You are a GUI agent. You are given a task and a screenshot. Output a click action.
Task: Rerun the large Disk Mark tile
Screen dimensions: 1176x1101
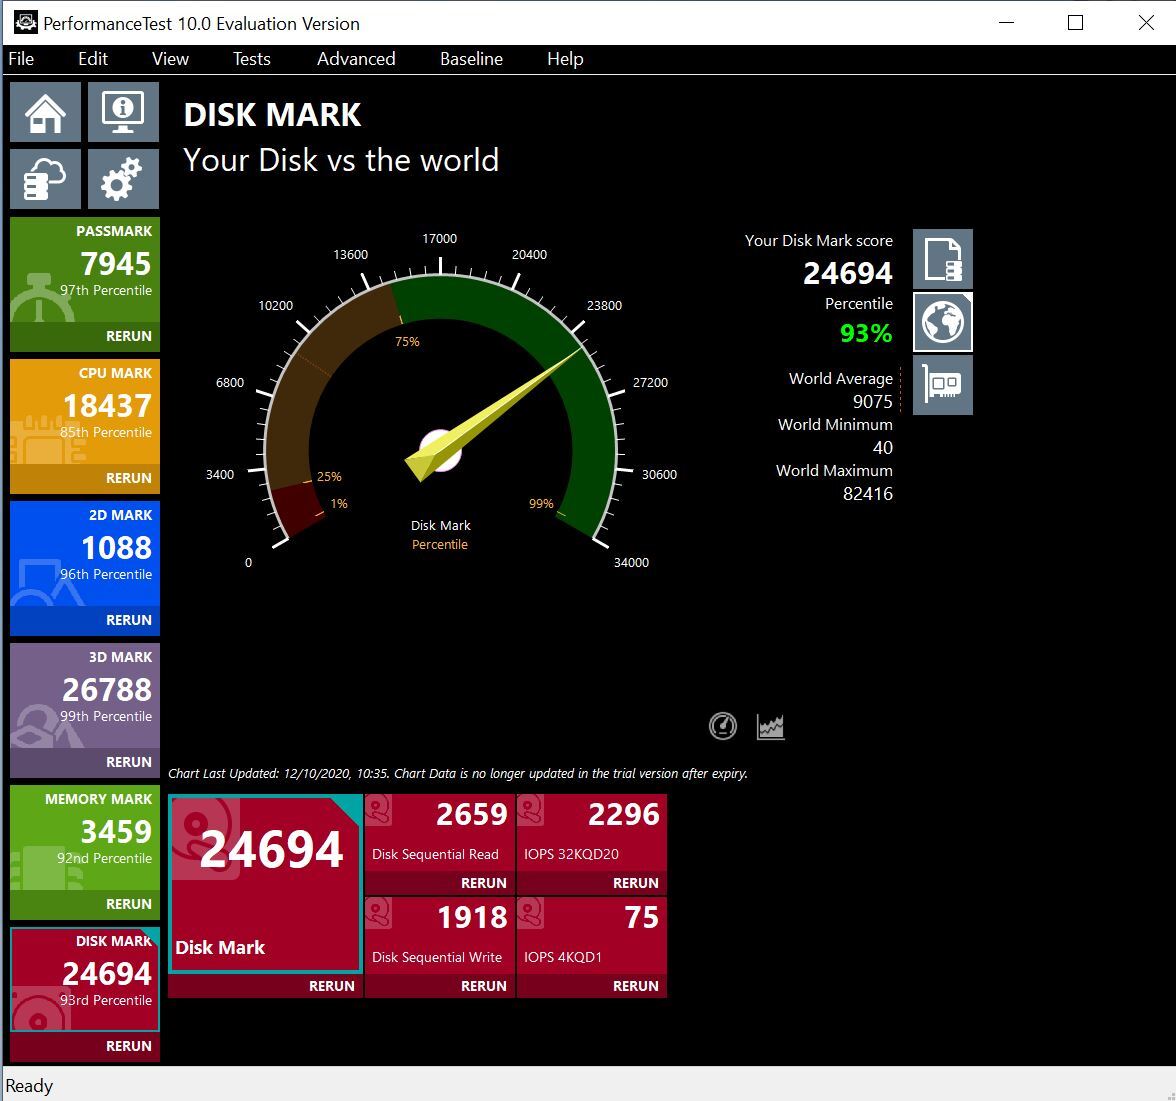[332, 986]
